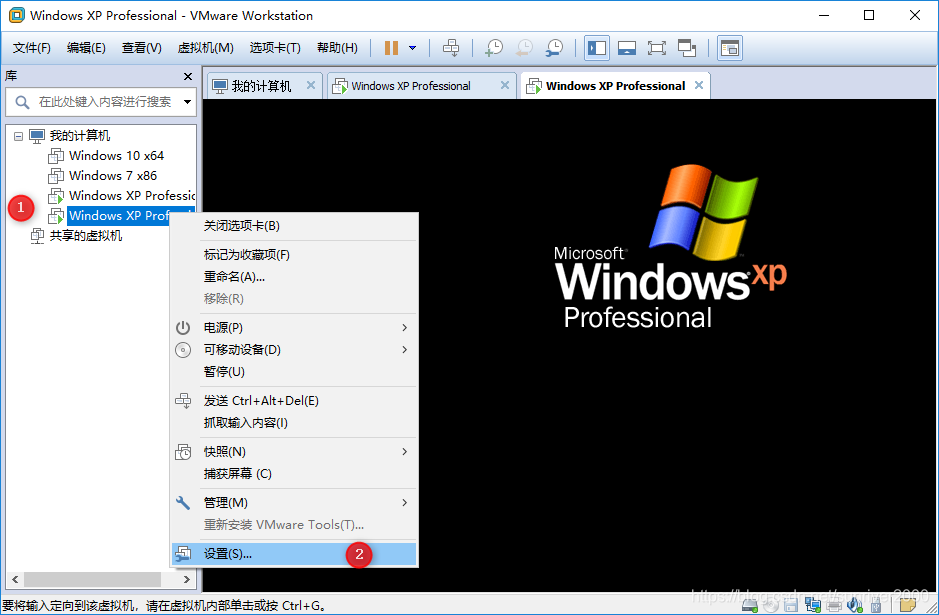The width and height of the screenshot is (939, 615).
Task: Expand the 可移动设备(D) submenu
Action: click(x=294, y=350)
